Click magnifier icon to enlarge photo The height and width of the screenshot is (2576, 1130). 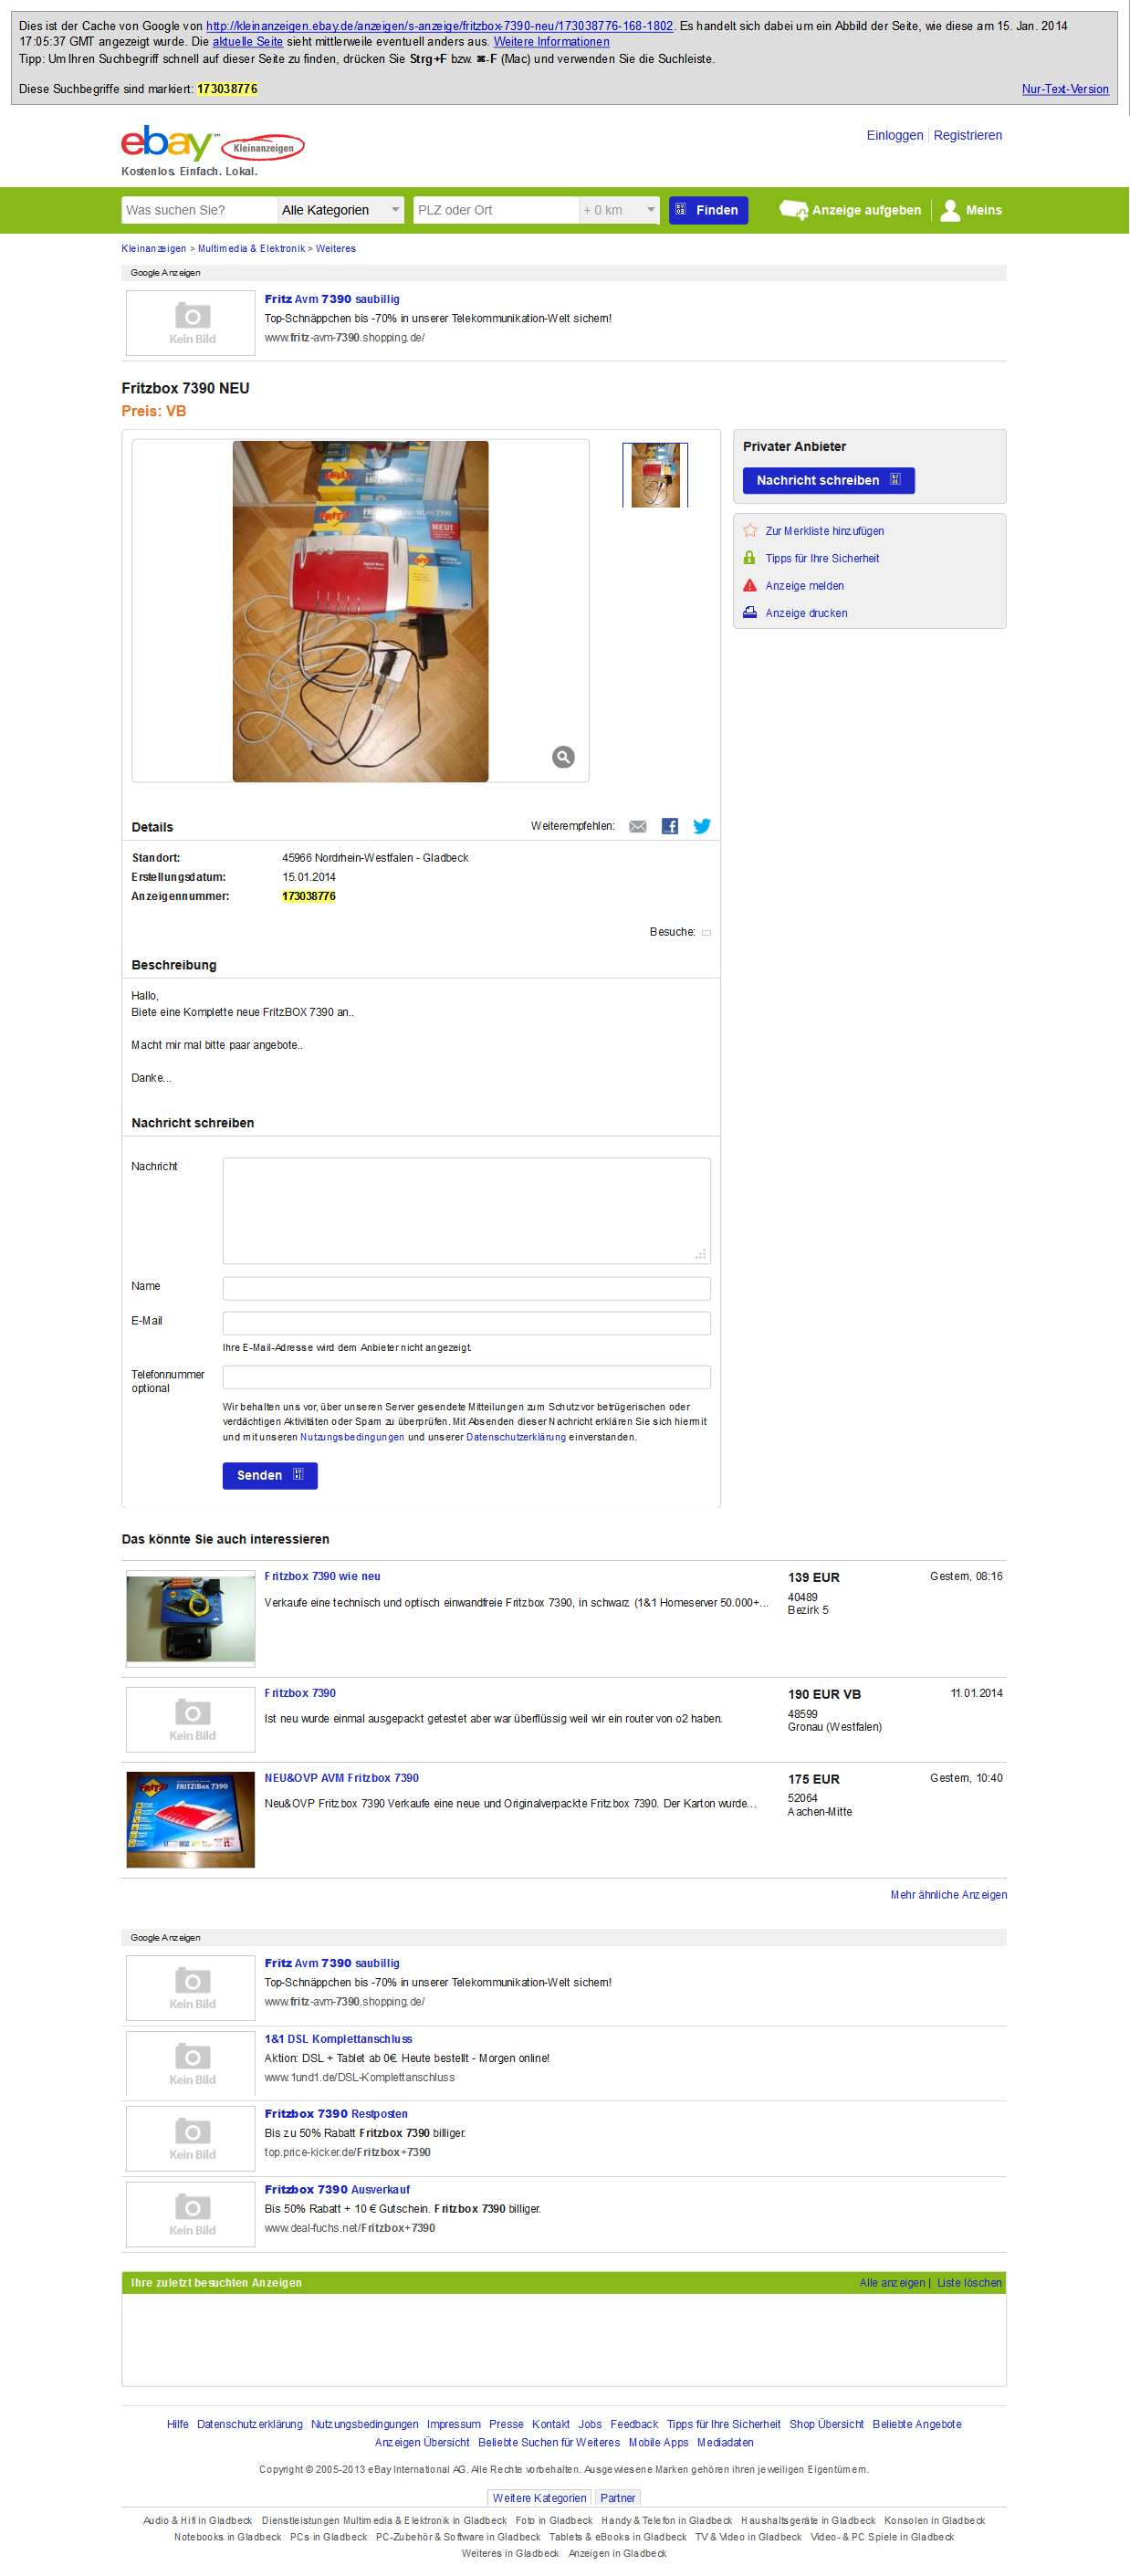(x=564, y=757)
